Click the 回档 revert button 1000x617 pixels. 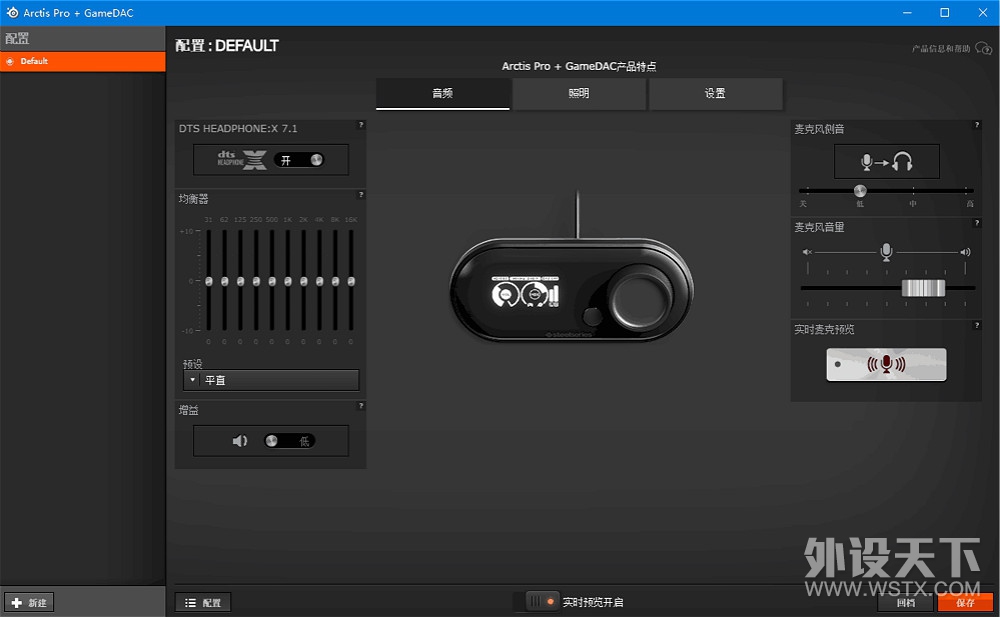coord(906,602)
